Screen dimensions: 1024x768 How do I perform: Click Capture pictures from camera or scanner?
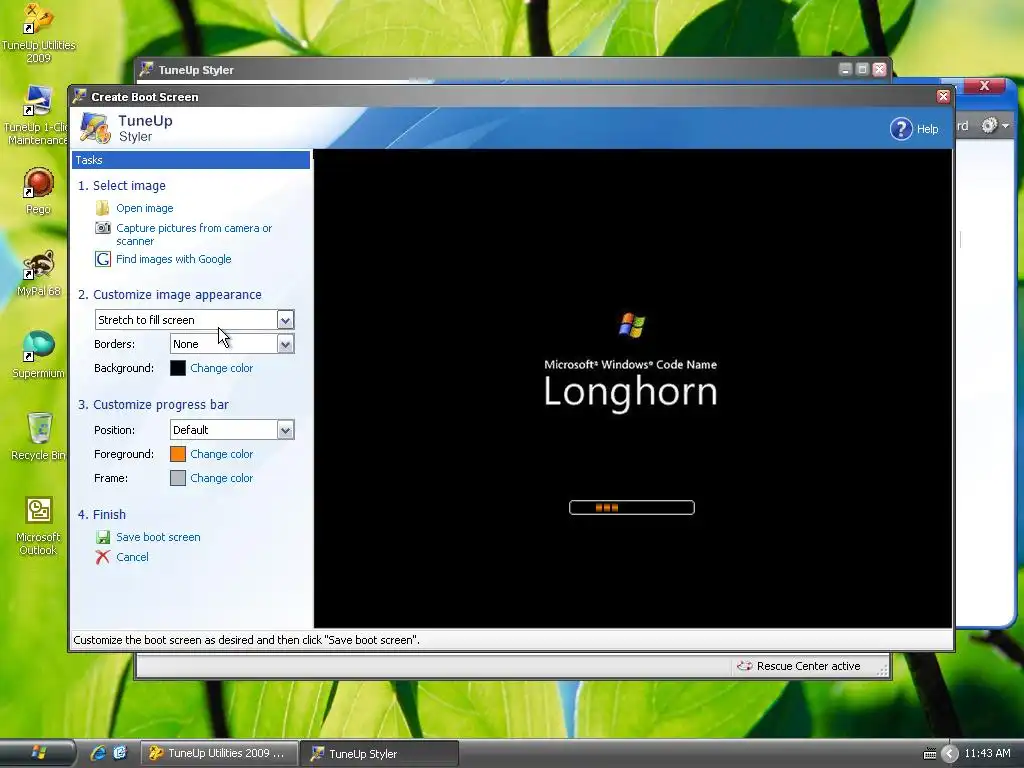click(194, 234)
